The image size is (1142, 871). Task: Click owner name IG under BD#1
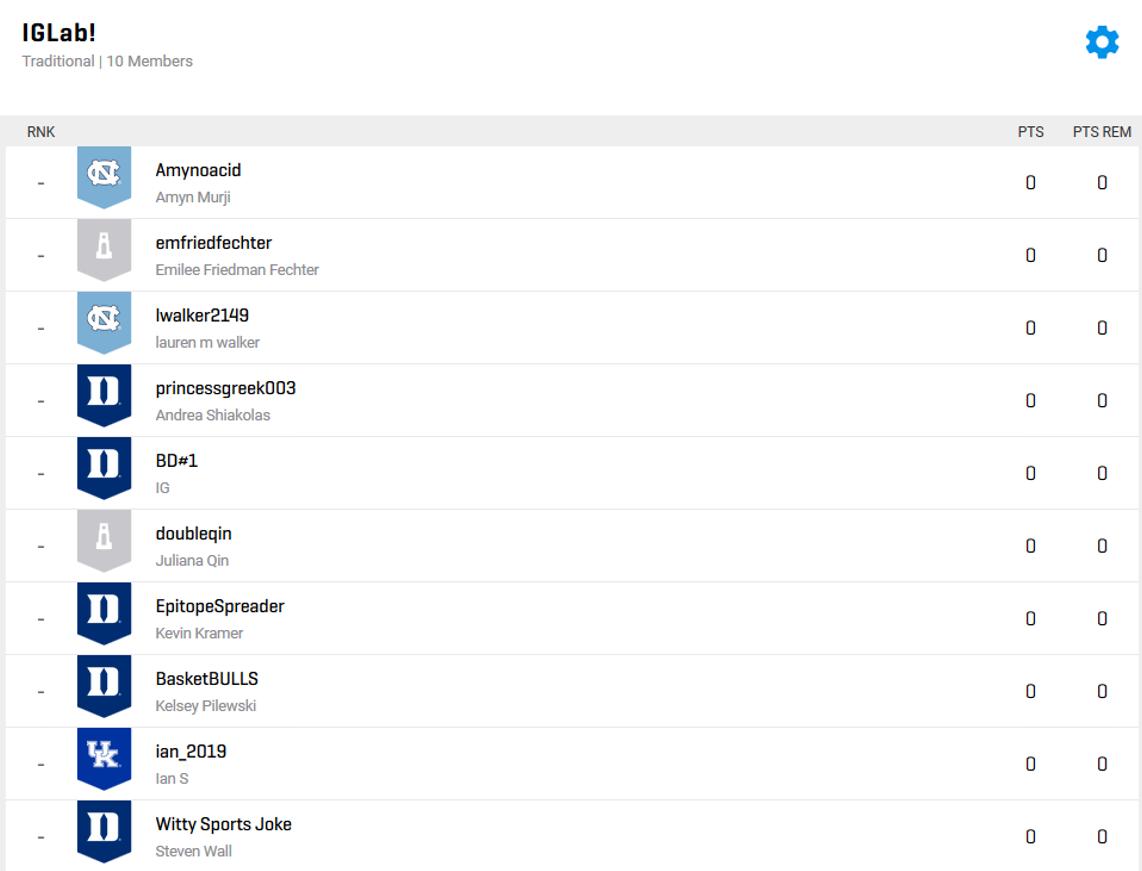click(x=162, y=488)
